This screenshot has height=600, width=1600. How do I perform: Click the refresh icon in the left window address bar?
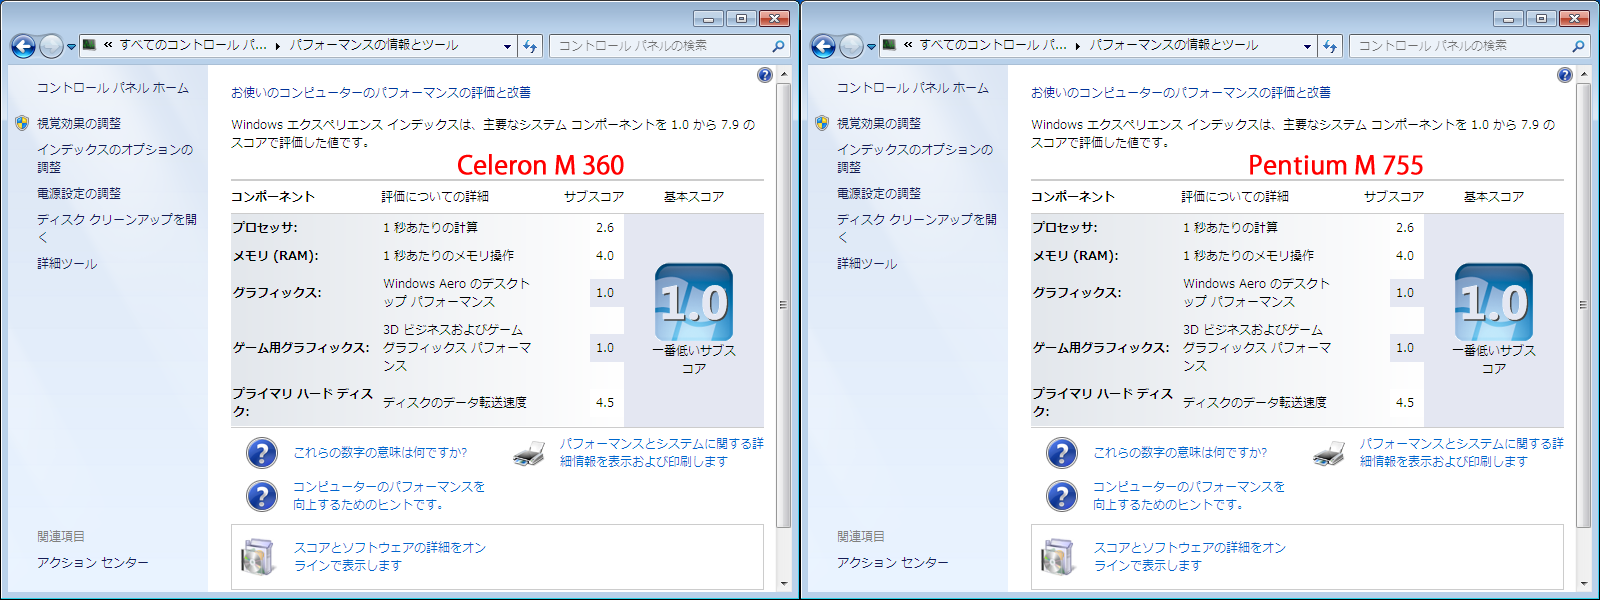coord(530,46)
